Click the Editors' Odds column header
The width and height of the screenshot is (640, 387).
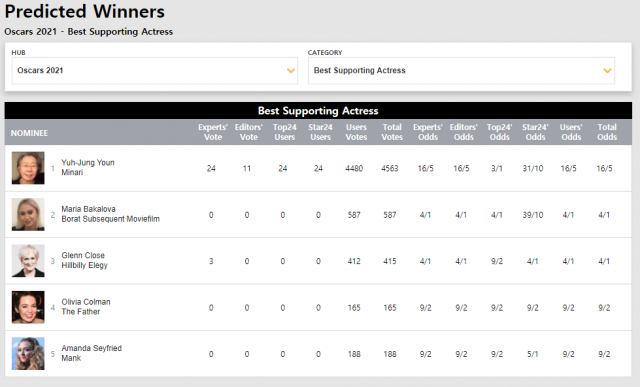coord(464,132)
